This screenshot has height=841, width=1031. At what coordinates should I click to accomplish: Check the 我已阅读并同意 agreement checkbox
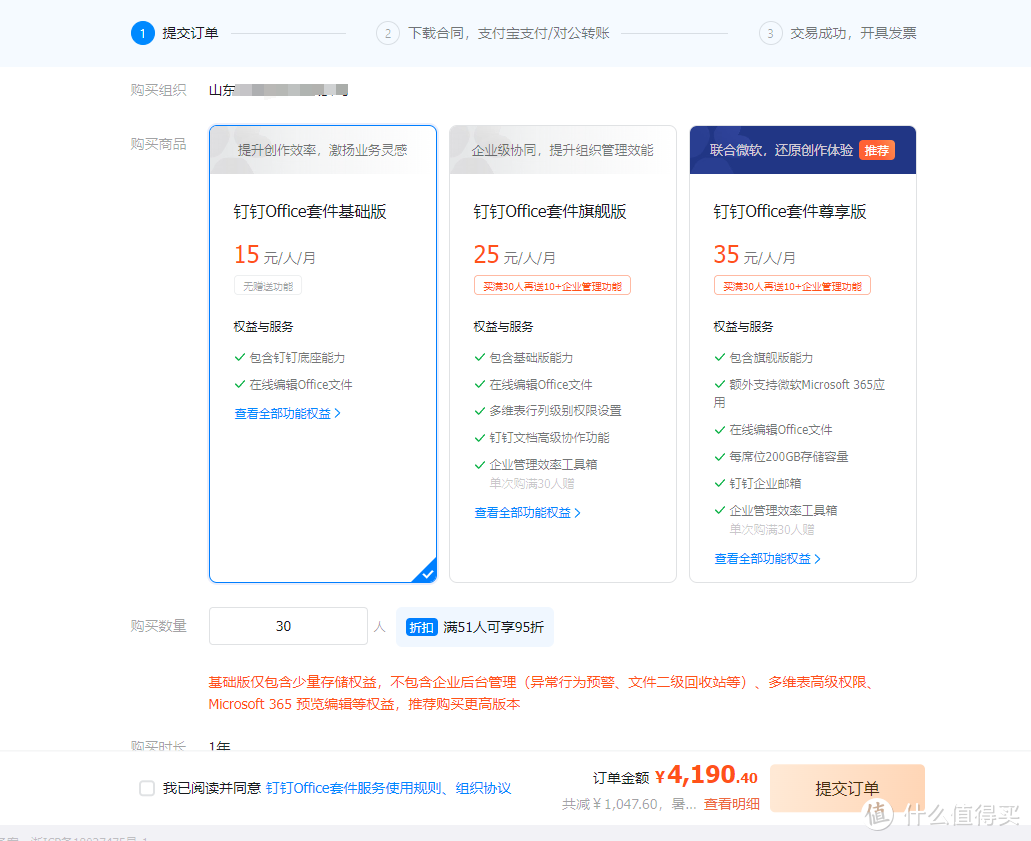(147, 788)
